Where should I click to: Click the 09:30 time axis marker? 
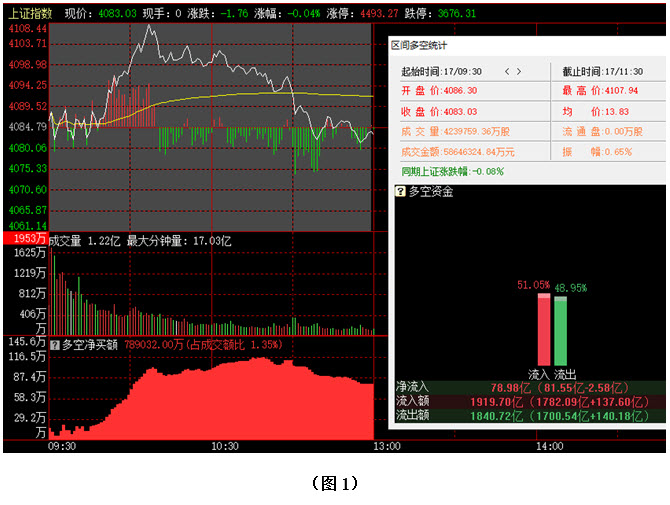tap(62, 446)
